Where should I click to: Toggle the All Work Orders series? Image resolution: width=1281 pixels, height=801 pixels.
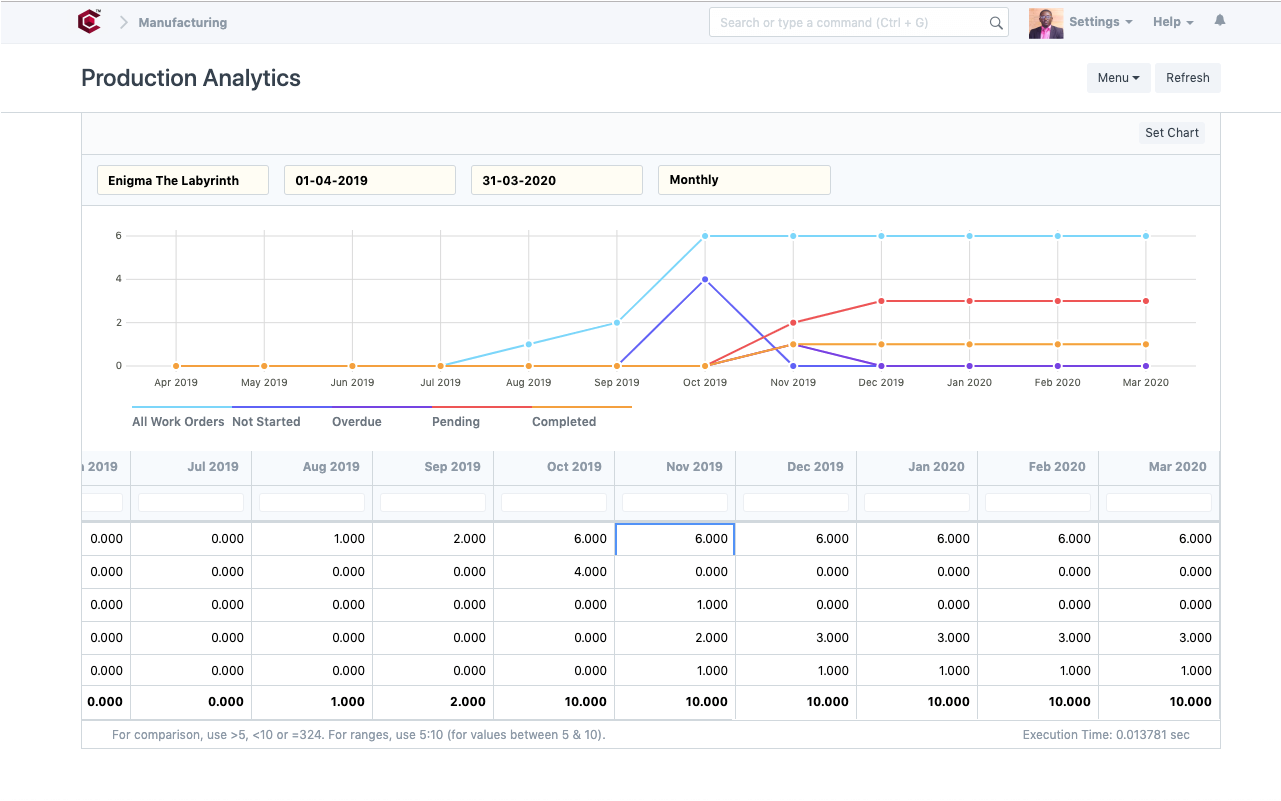tap(178, 421)
